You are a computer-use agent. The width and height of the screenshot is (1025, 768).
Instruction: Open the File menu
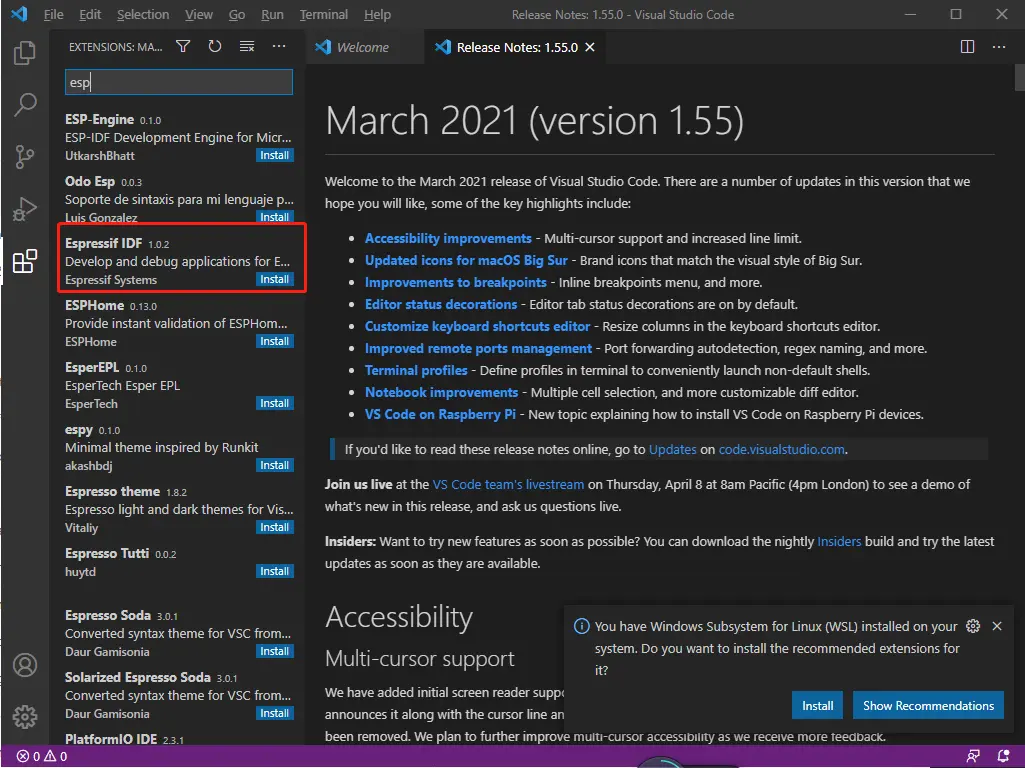point(54,14)
